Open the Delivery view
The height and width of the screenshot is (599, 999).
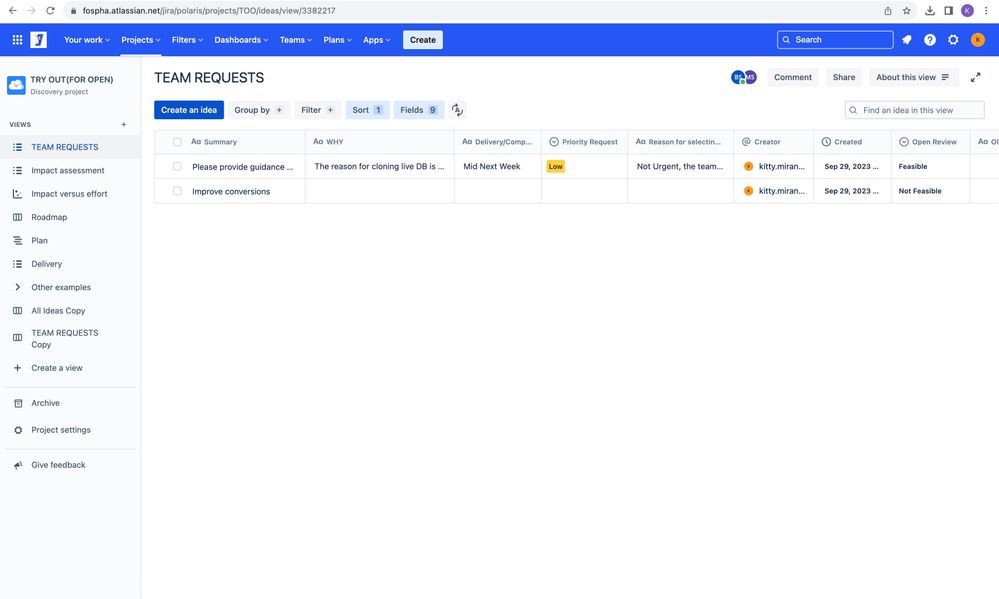click(x=48, y=263)
